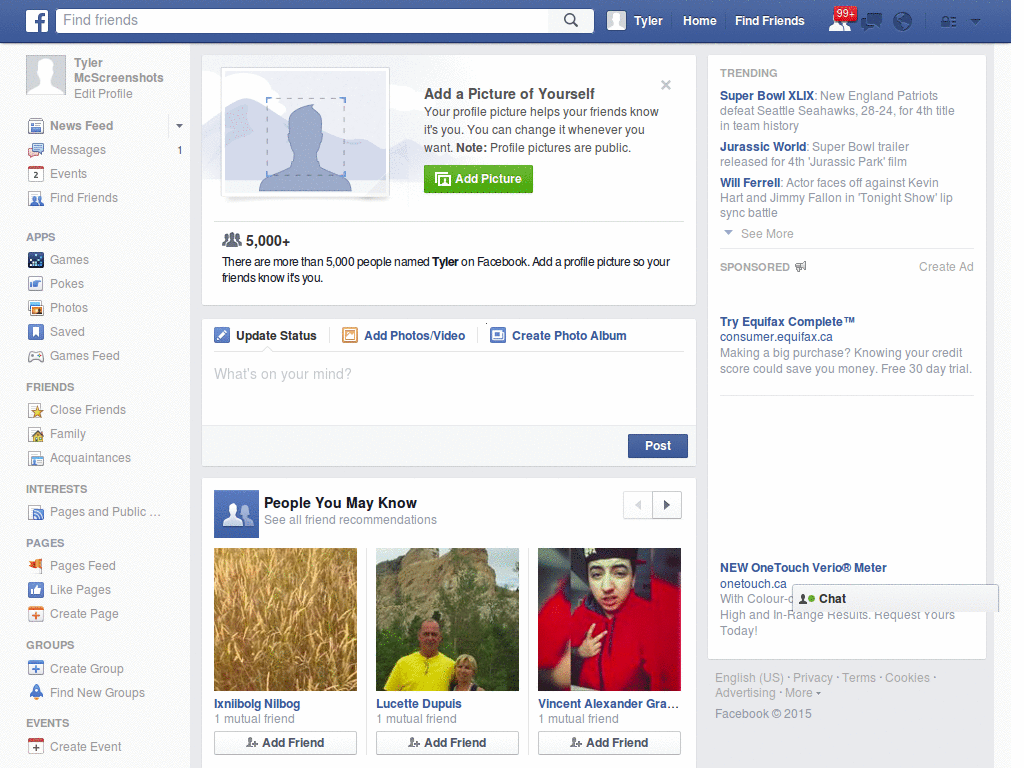Click Messages icon in sidebar
Viewport: 1024px width, 768px height.
pyautogui.click(x=36, y=150)
